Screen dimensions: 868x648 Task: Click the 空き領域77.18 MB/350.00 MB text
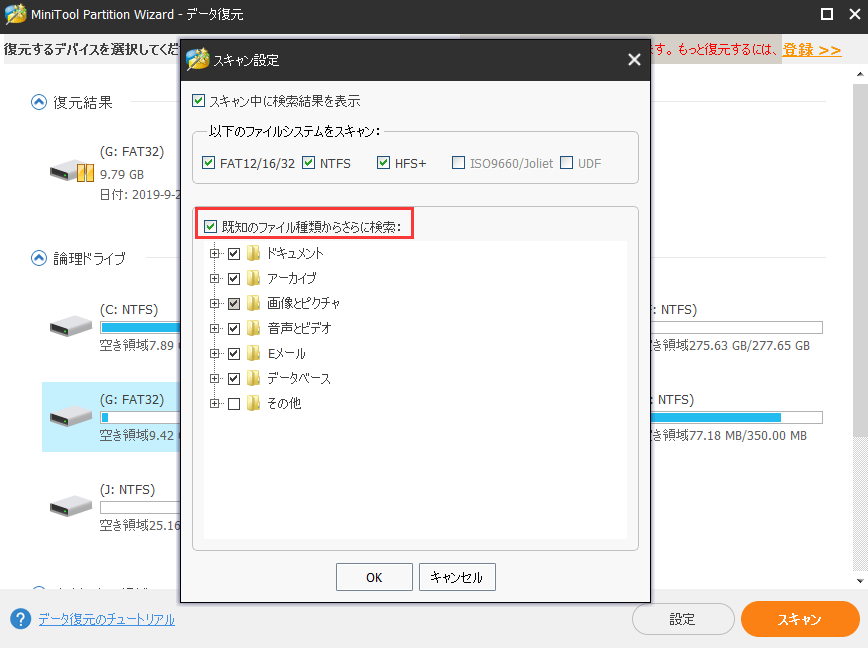click(x=728, y=436)
